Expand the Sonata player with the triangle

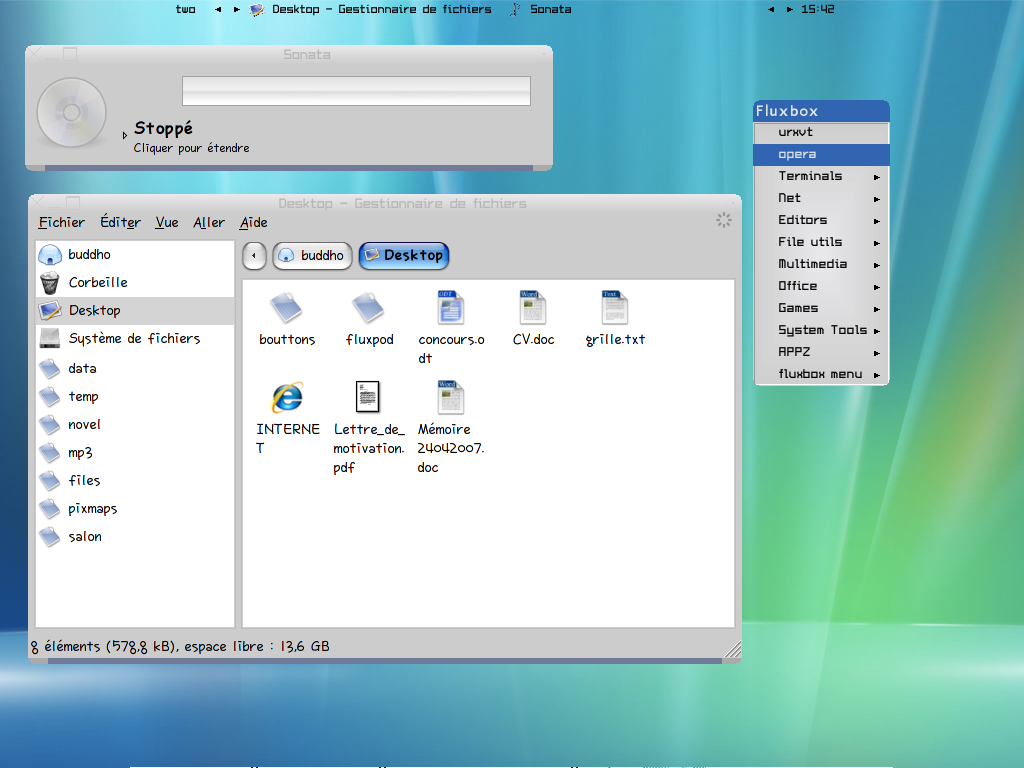(124, 136)
